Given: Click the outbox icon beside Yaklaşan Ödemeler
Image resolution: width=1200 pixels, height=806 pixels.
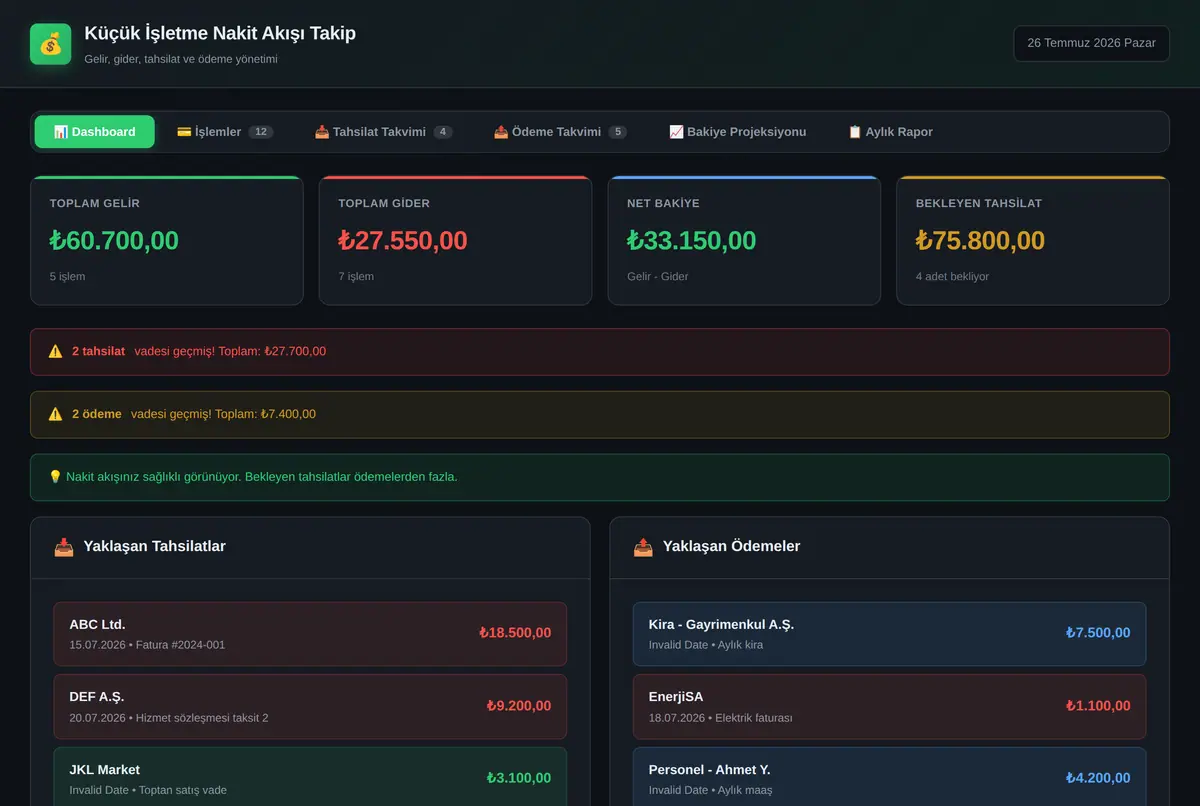Looking at the screenshot, I should click(x=643, y=547).
